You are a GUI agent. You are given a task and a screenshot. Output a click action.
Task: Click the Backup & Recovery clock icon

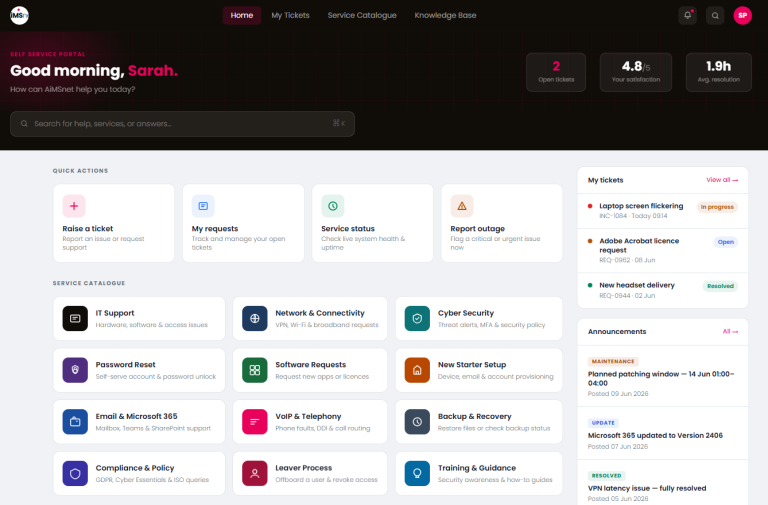(417, 422)
